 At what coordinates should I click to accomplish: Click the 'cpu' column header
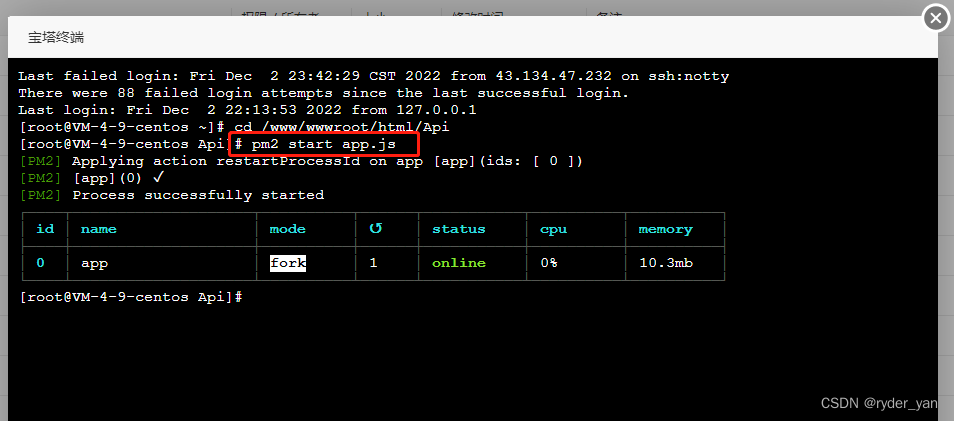[x=554, y=229]
